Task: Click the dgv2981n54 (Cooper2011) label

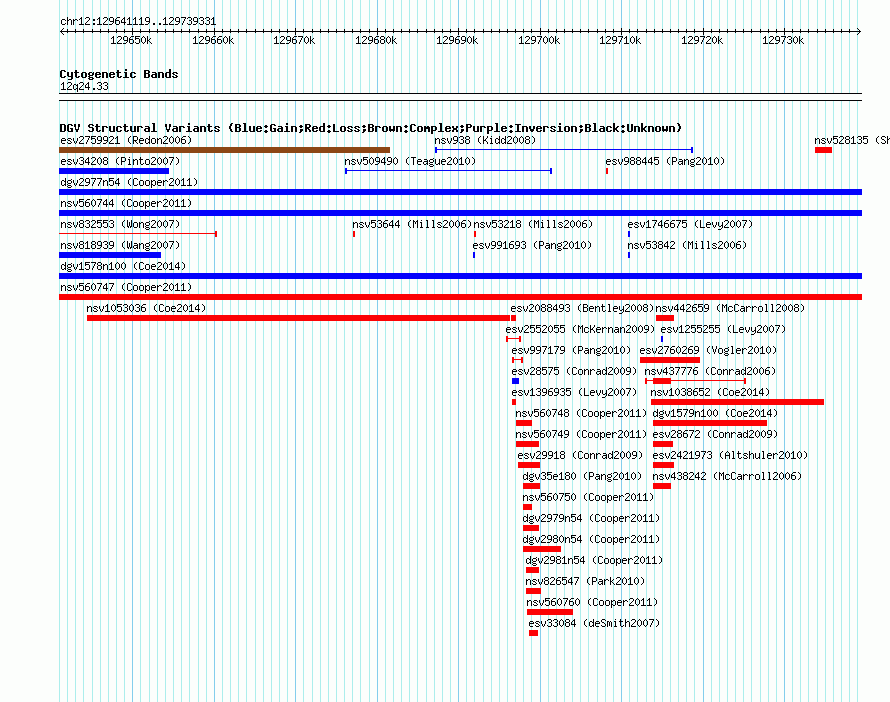Action: (x=594, y=560)
